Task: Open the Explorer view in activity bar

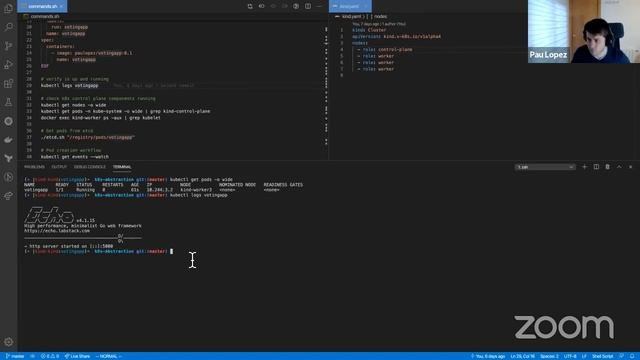Action: click(8, 8)
